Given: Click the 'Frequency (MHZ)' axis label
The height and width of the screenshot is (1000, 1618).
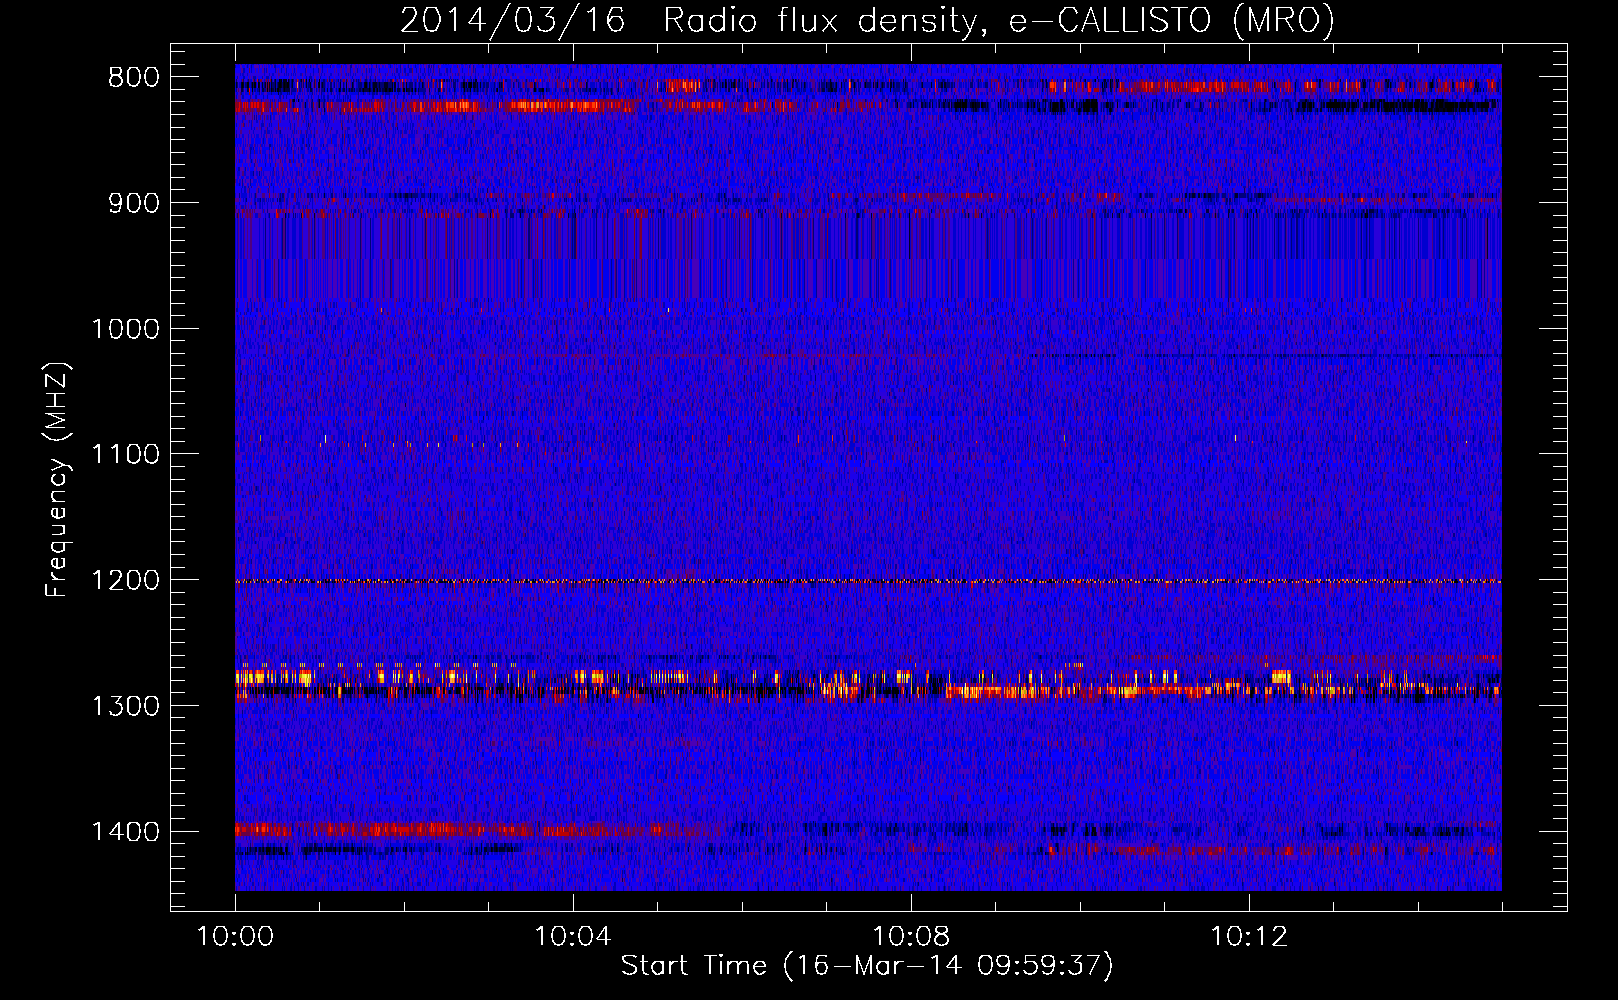Looking at the screenshot, I should (58, 480).
